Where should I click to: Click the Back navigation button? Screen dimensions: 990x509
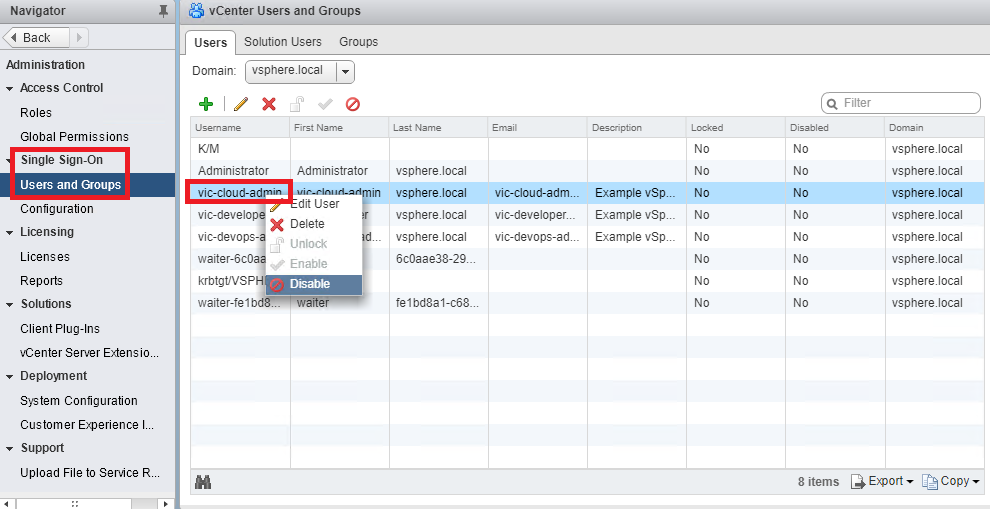click(x=37, y=37)
